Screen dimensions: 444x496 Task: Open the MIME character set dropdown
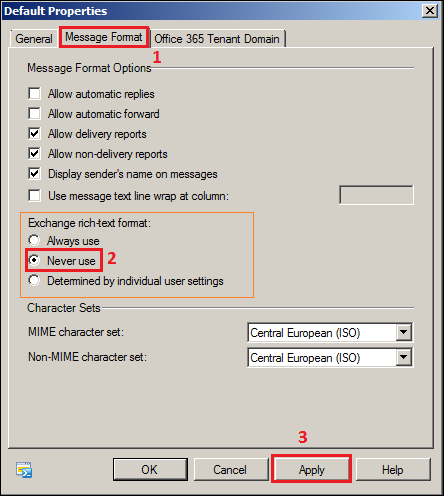point(404,332)
